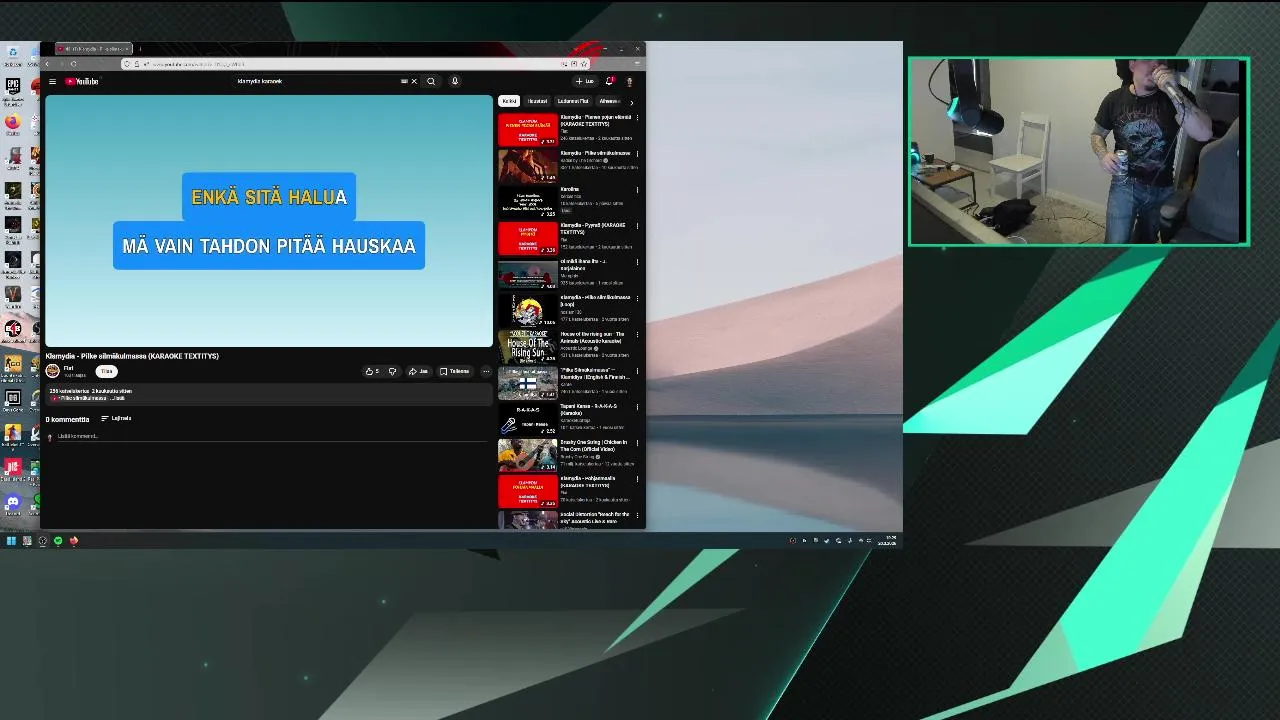Viewport: 1280px width, 720px height.
Task: Open YouTube notifications bell
Action: click(x=609, y=81)
